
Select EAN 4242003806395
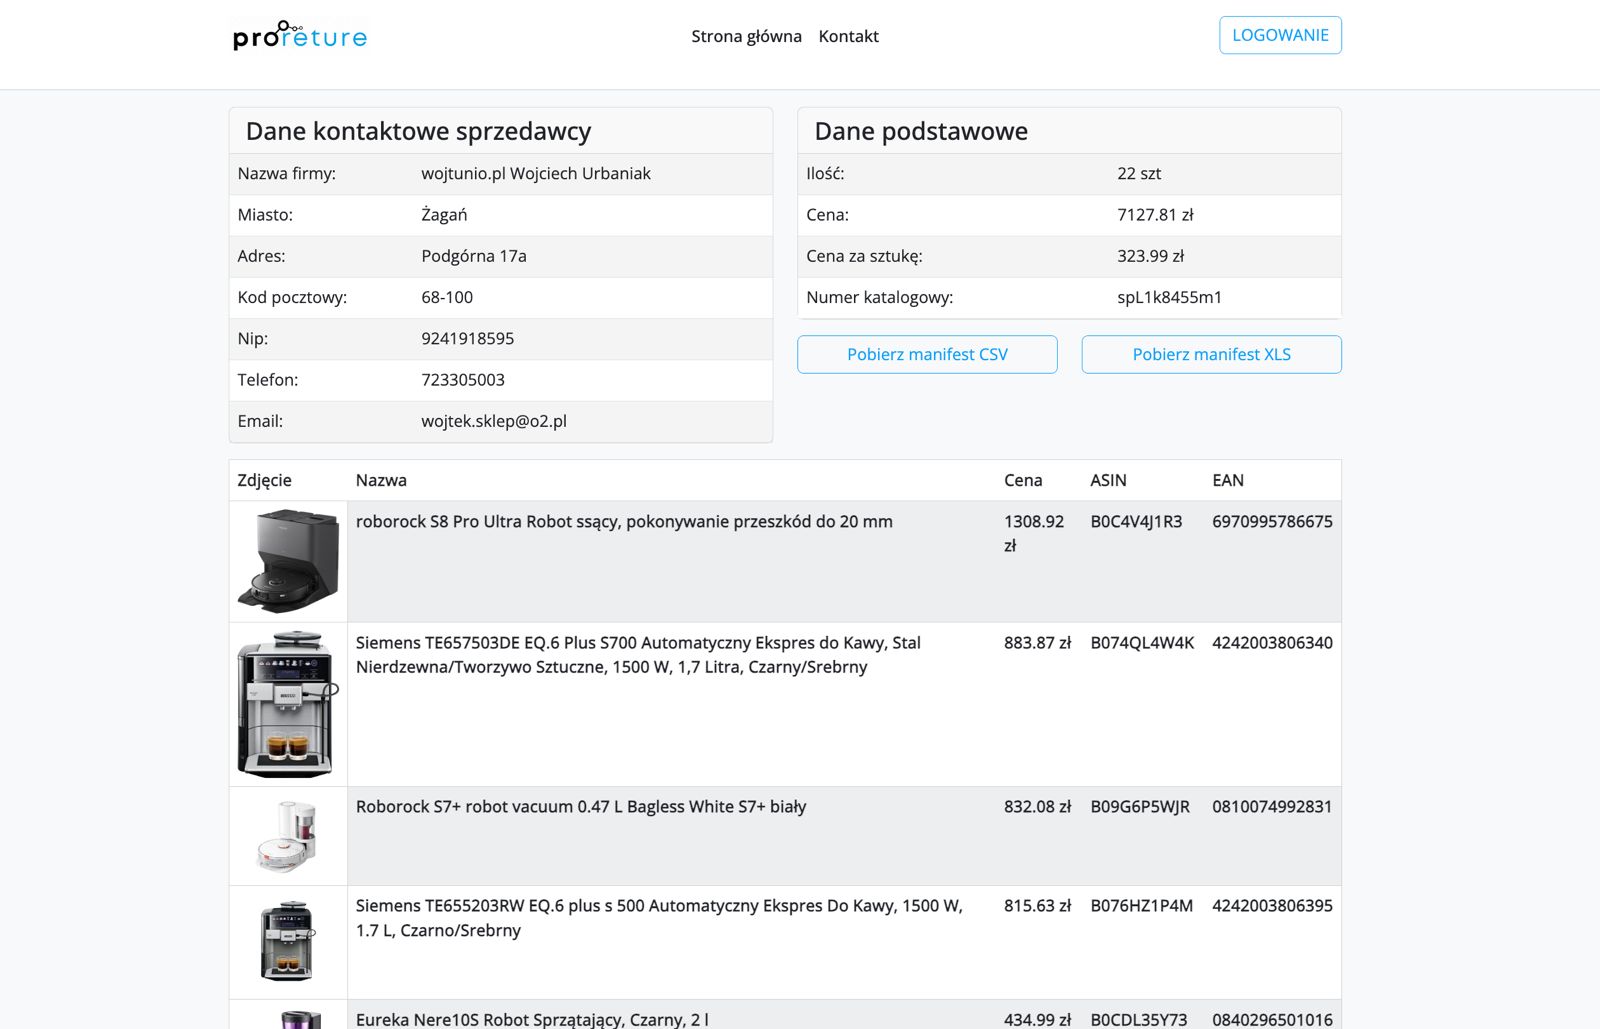[1272, 905]
